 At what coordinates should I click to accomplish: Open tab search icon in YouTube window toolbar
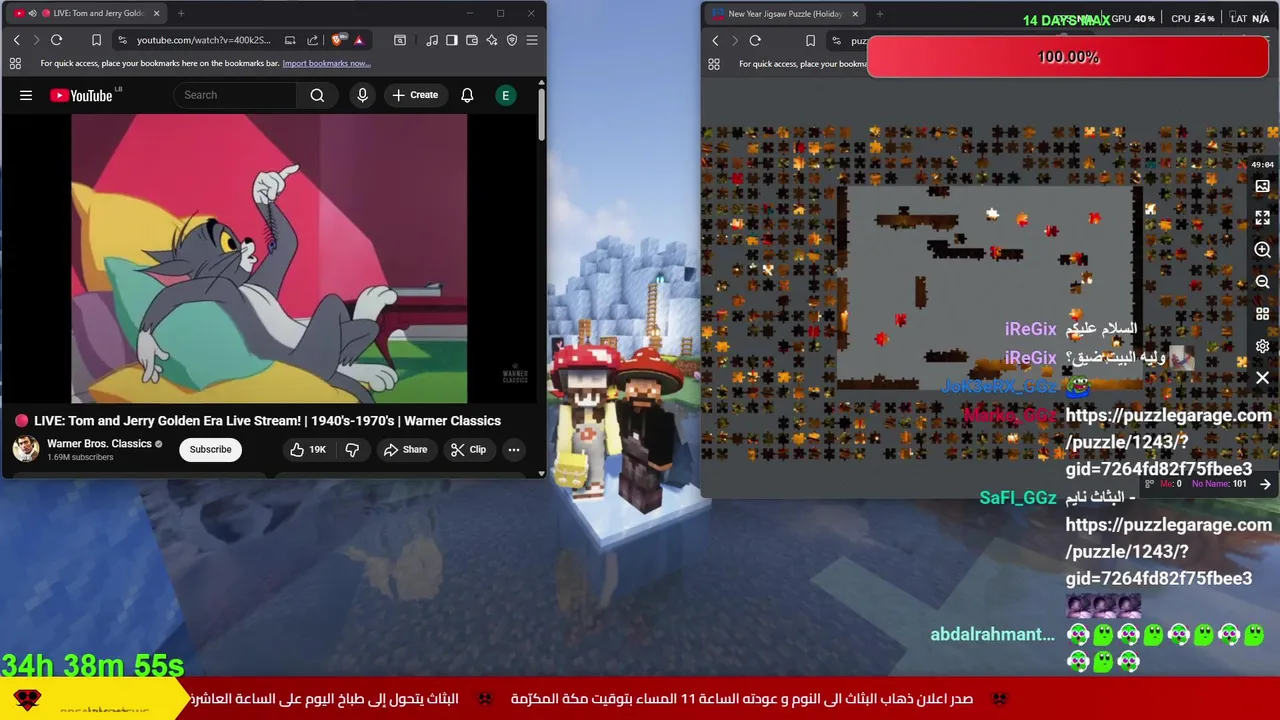click(x=400, y=40)
